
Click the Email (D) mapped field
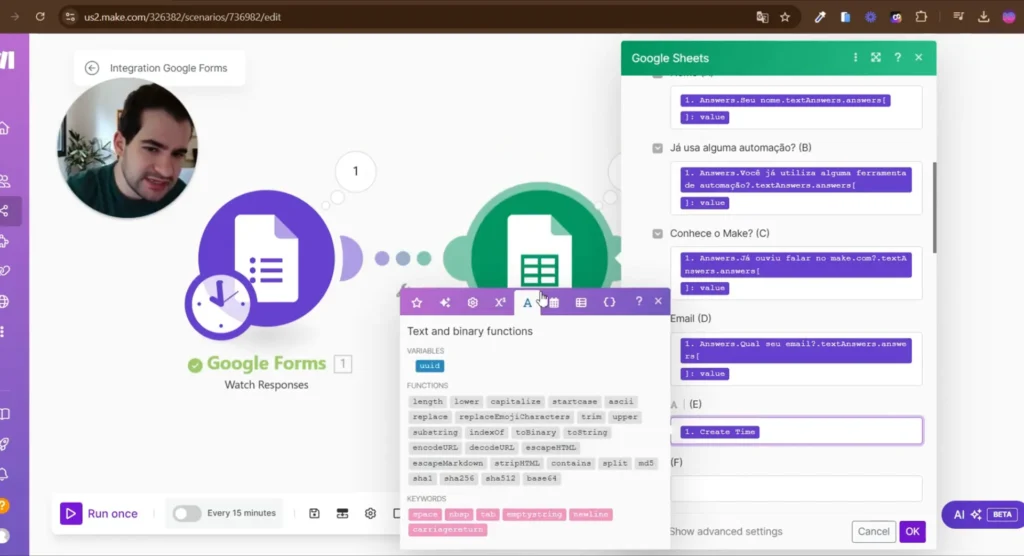tap(796, 358)
